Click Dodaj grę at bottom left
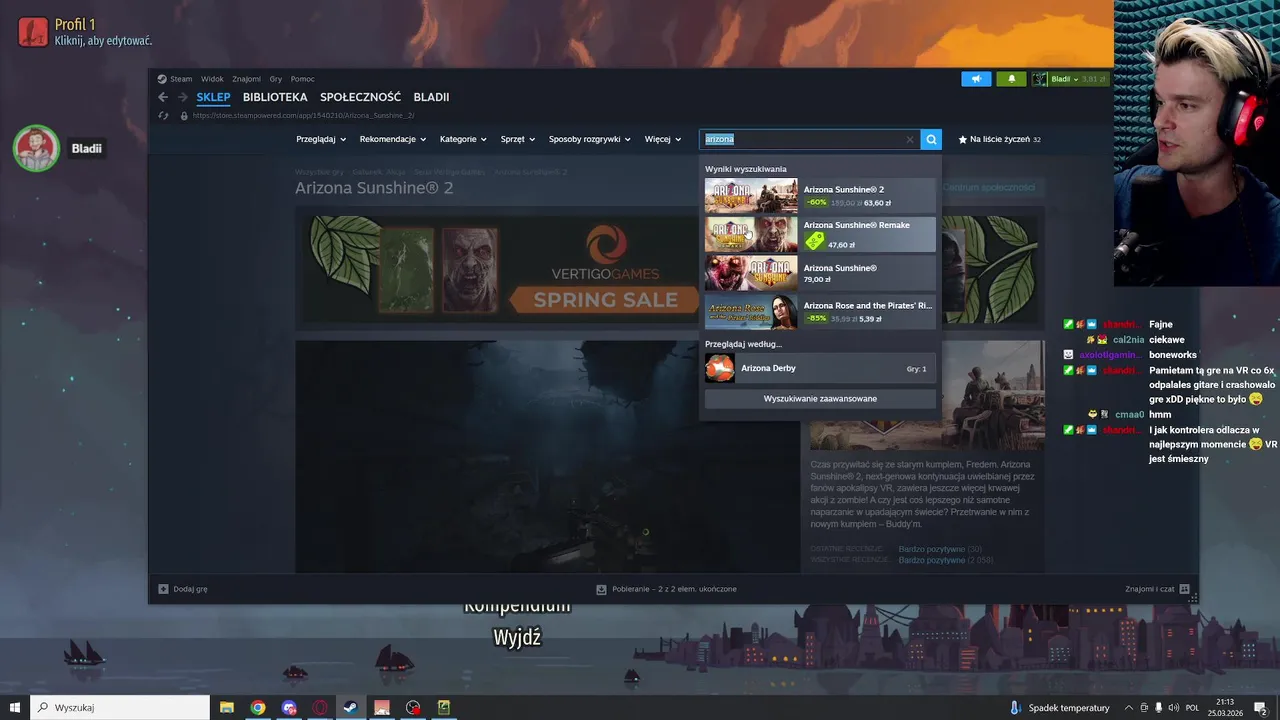 tap(190, 589)
